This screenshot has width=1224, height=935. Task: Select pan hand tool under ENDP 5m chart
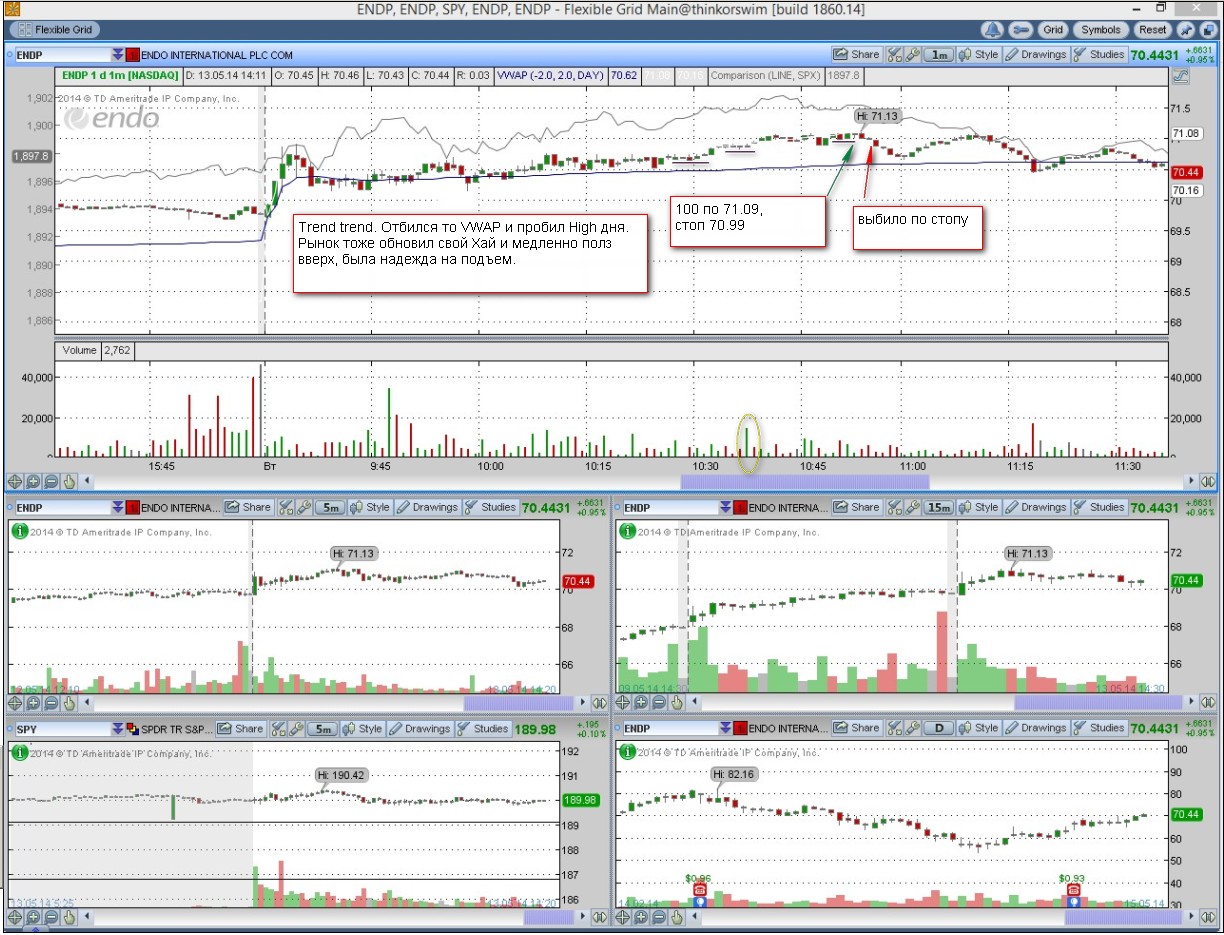(x=69, y=703)
